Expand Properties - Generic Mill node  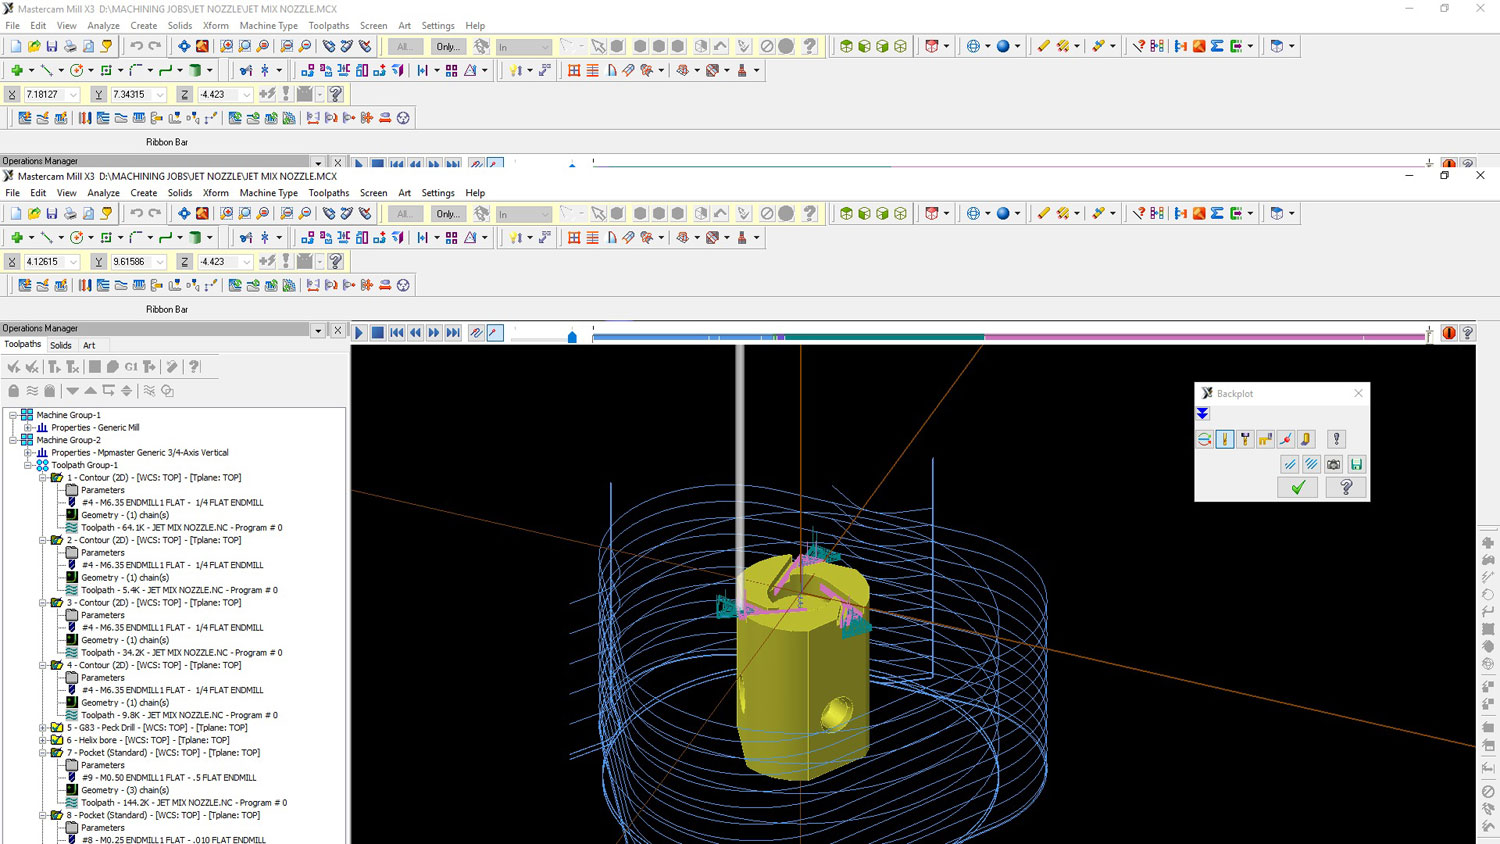coord(29,427)
